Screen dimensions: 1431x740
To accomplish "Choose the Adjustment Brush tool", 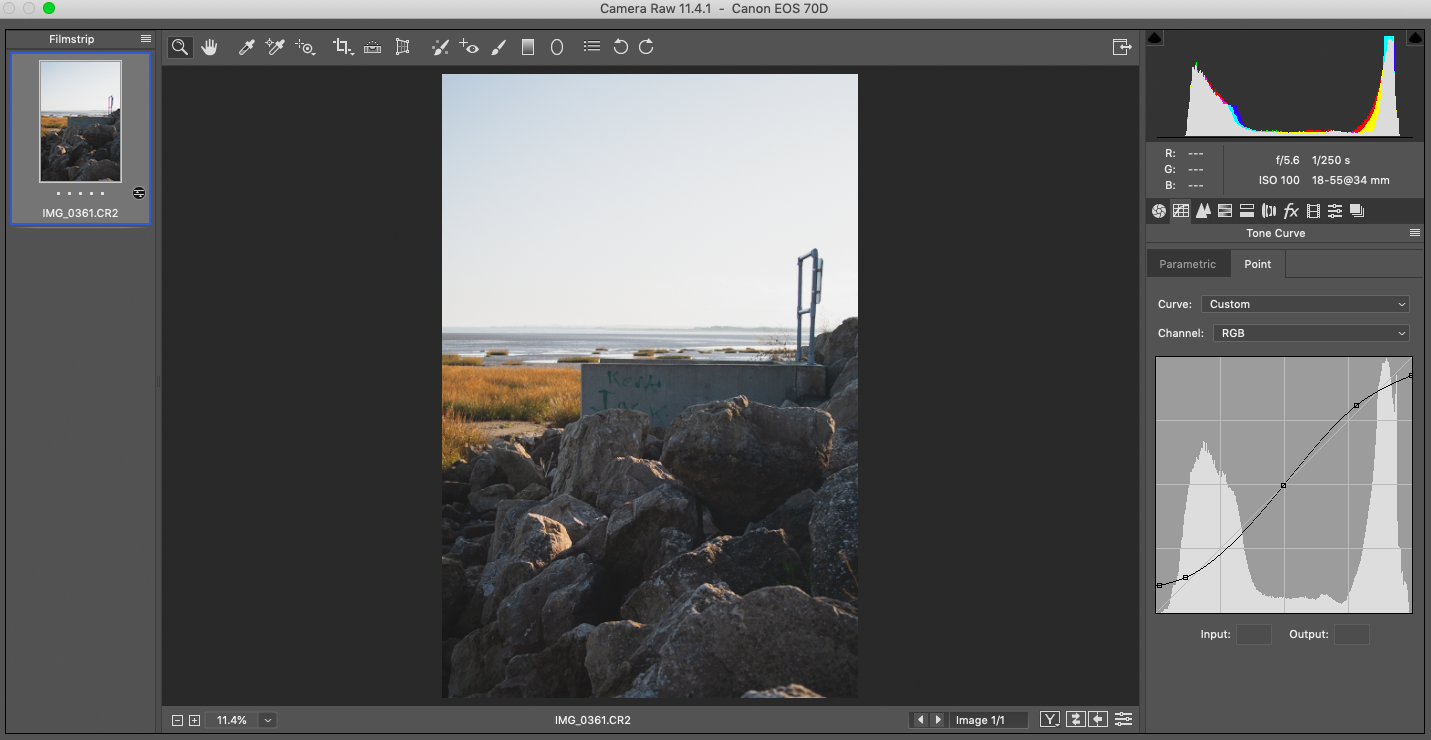I will pyautogui.click(x=498, y=47).
